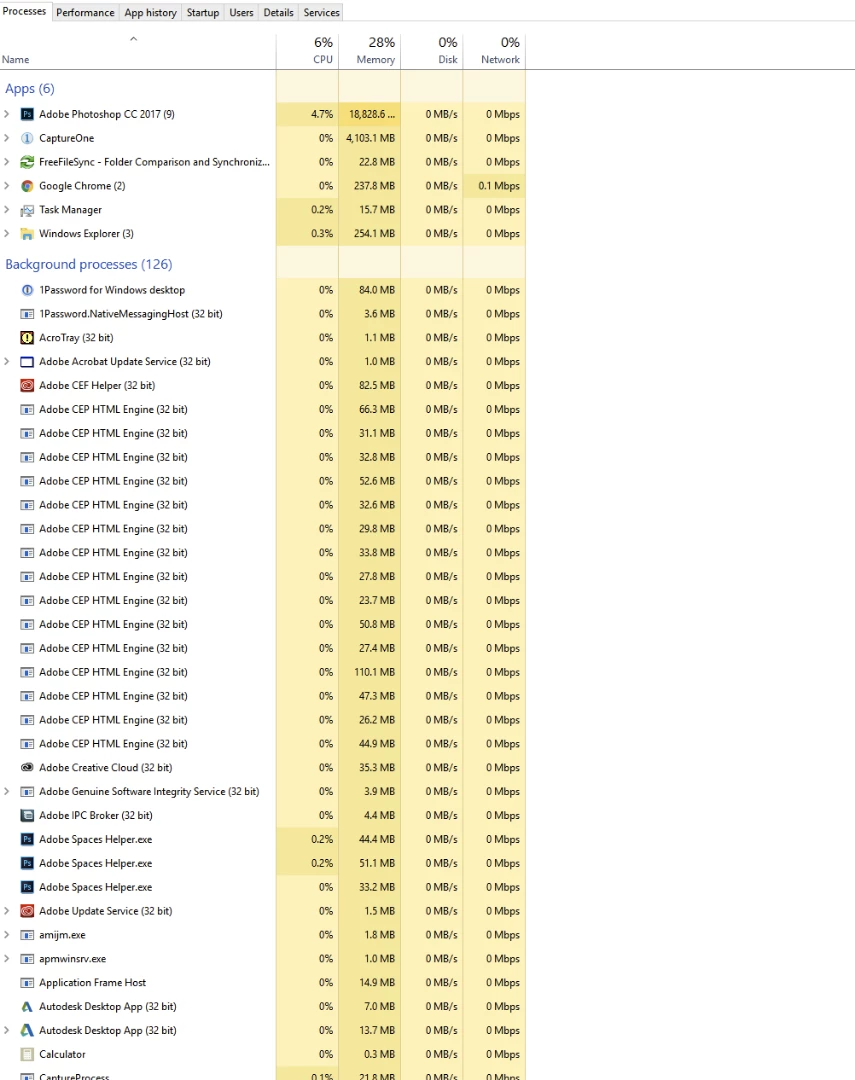855x1080 pixels.
Task: Click the CaptureOne app icon
Action: coord(27,138)
